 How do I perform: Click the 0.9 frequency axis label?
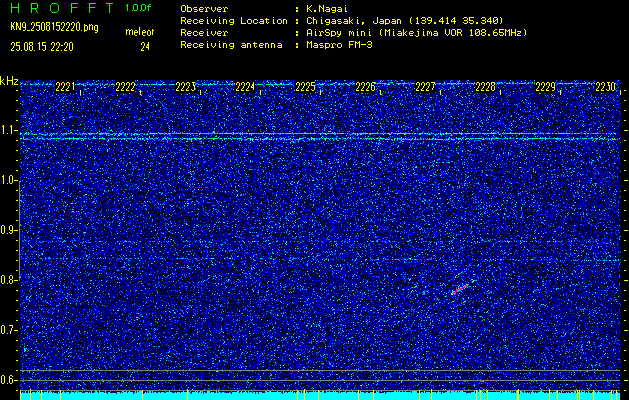tap(9, 230)
